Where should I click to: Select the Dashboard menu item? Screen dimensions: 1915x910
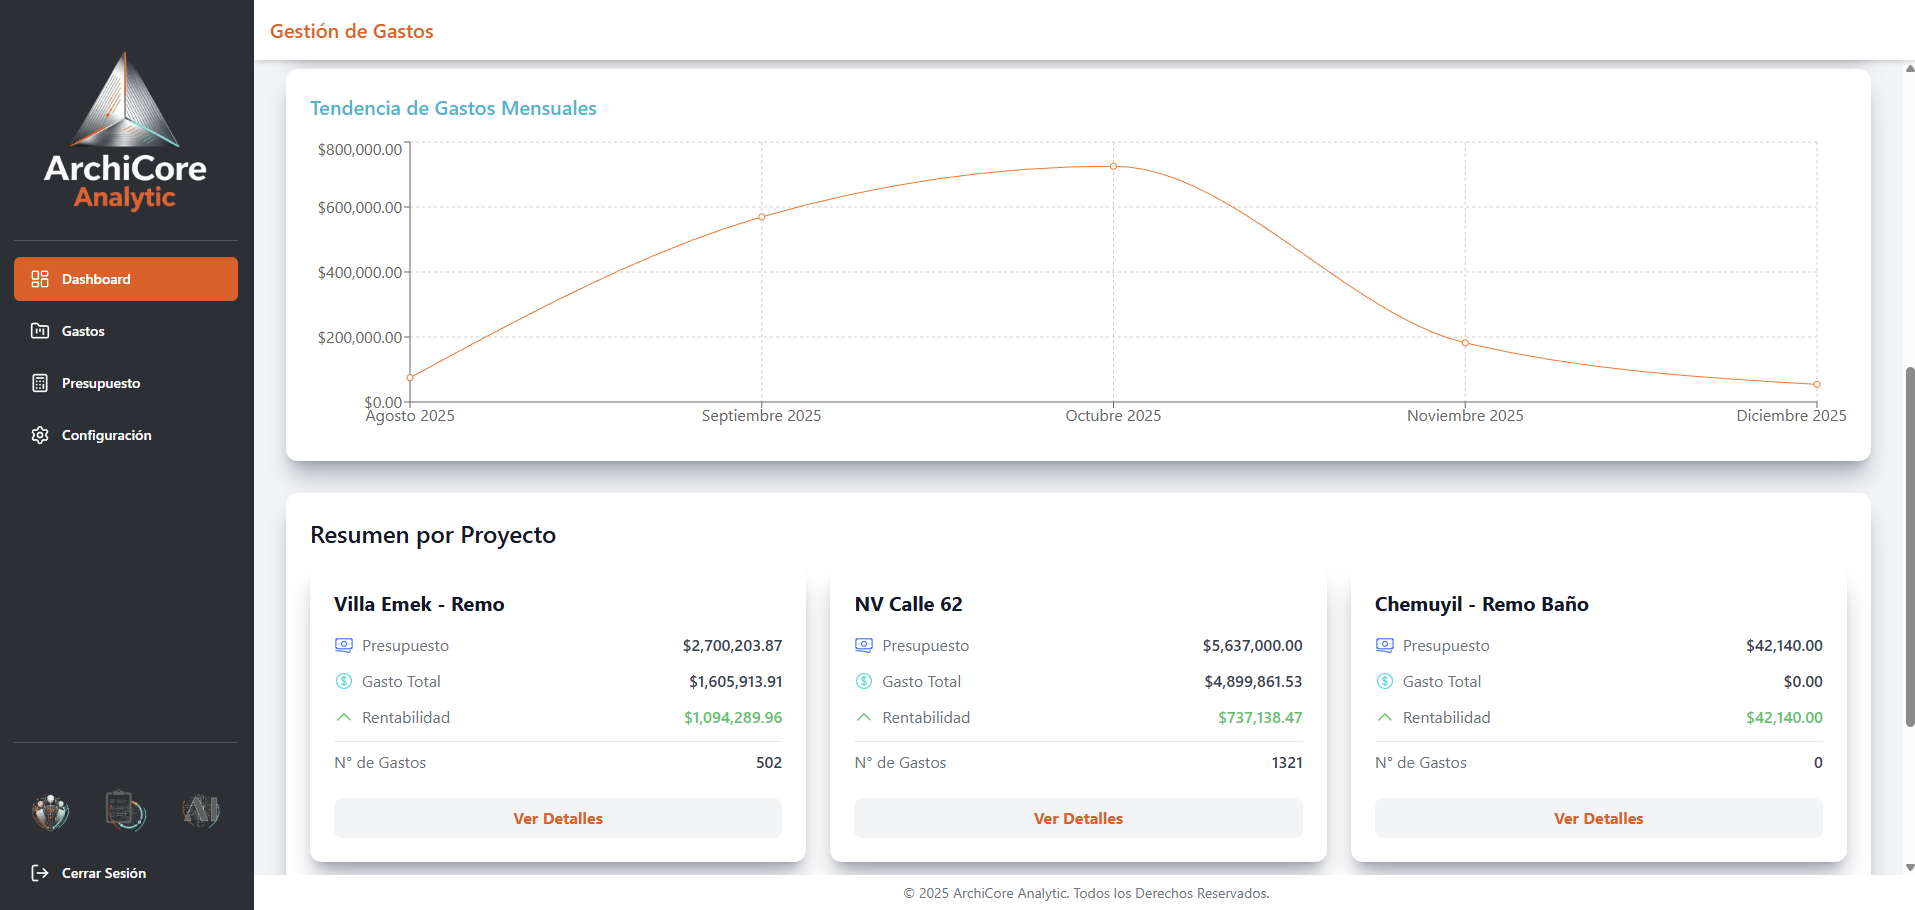point(126,279)
